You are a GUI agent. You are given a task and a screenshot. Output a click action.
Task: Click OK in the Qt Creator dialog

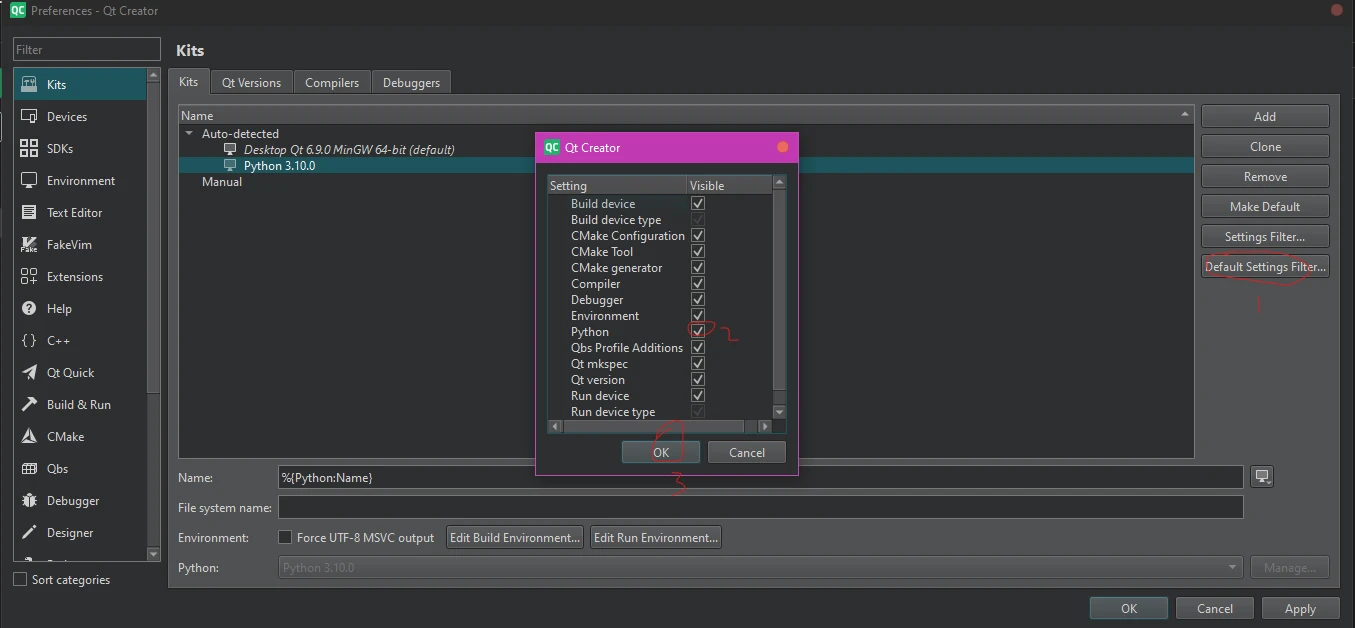(x=661, y=452)
